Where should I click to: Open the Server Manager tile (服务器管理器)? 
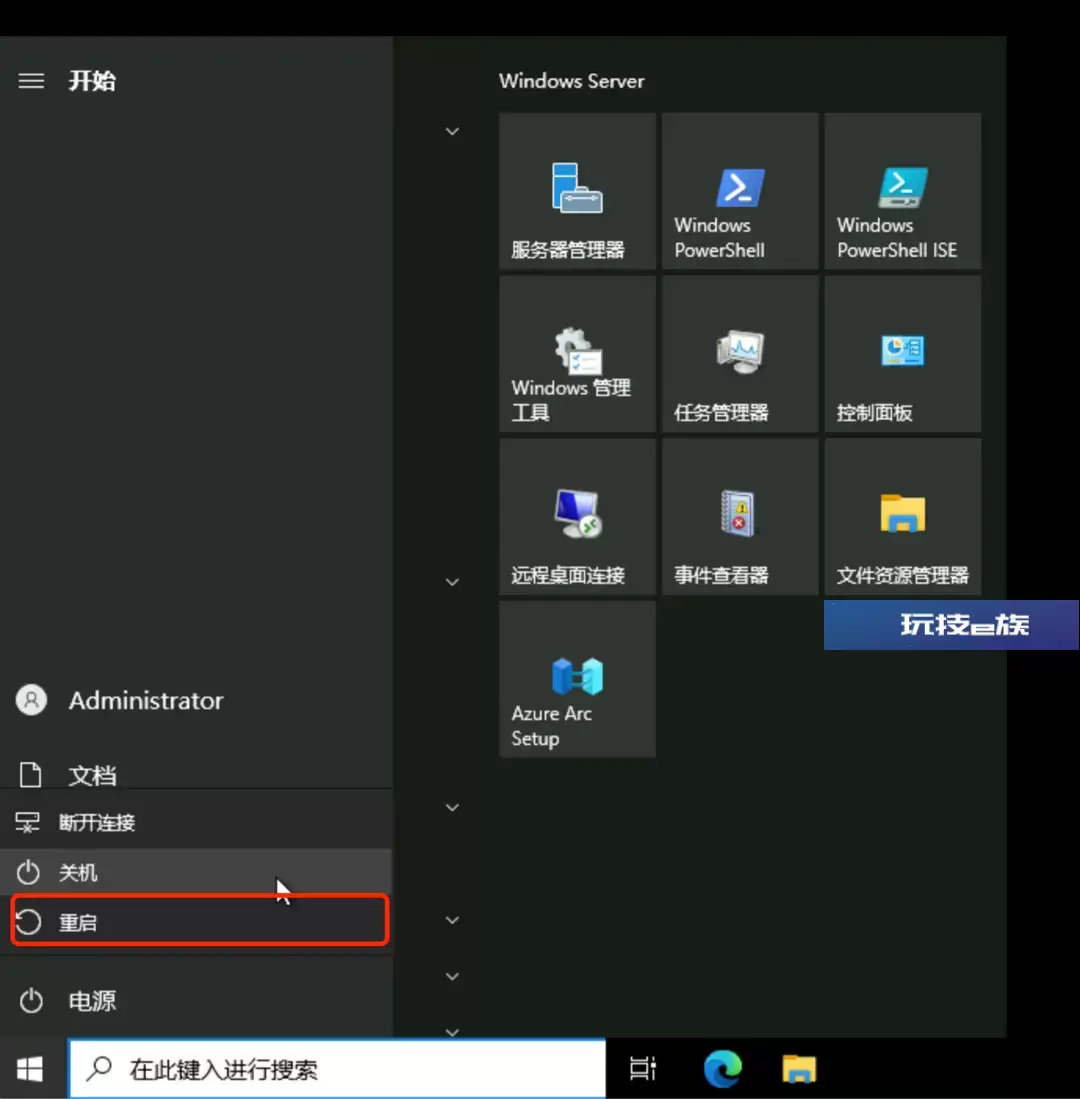pyautogui.click(x=577, y=191)
